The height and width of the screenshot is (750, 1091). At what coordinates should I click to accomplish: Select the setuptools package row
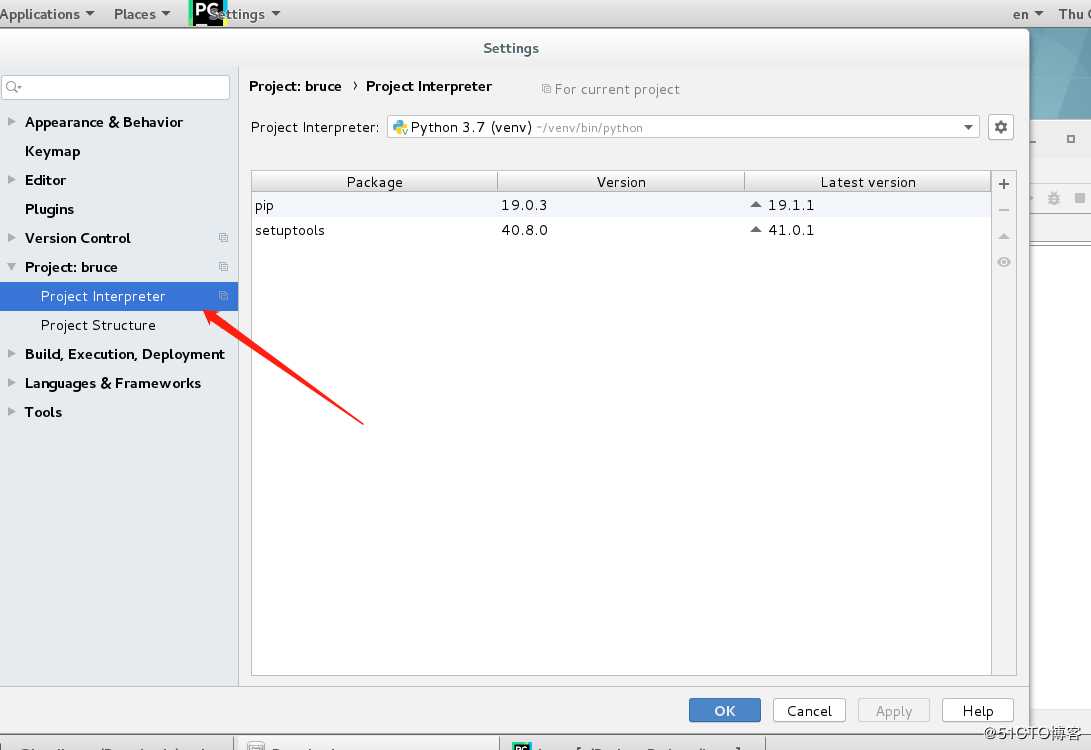pos(621,230)
